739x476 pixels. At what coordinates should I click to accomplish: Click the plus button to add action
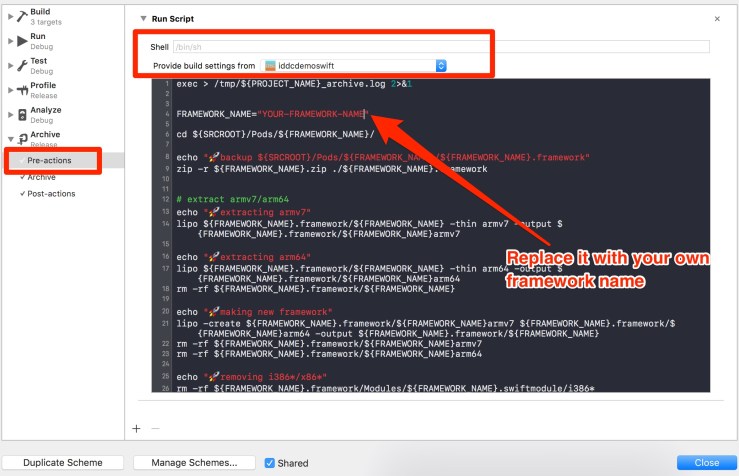click(x=136, y=428)
